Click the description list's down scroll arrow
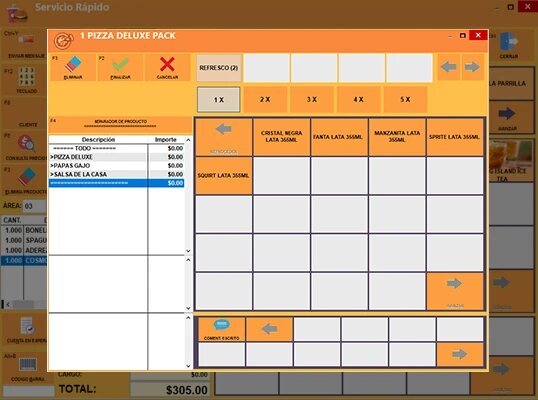538x400 pixels. pos(188,251)
